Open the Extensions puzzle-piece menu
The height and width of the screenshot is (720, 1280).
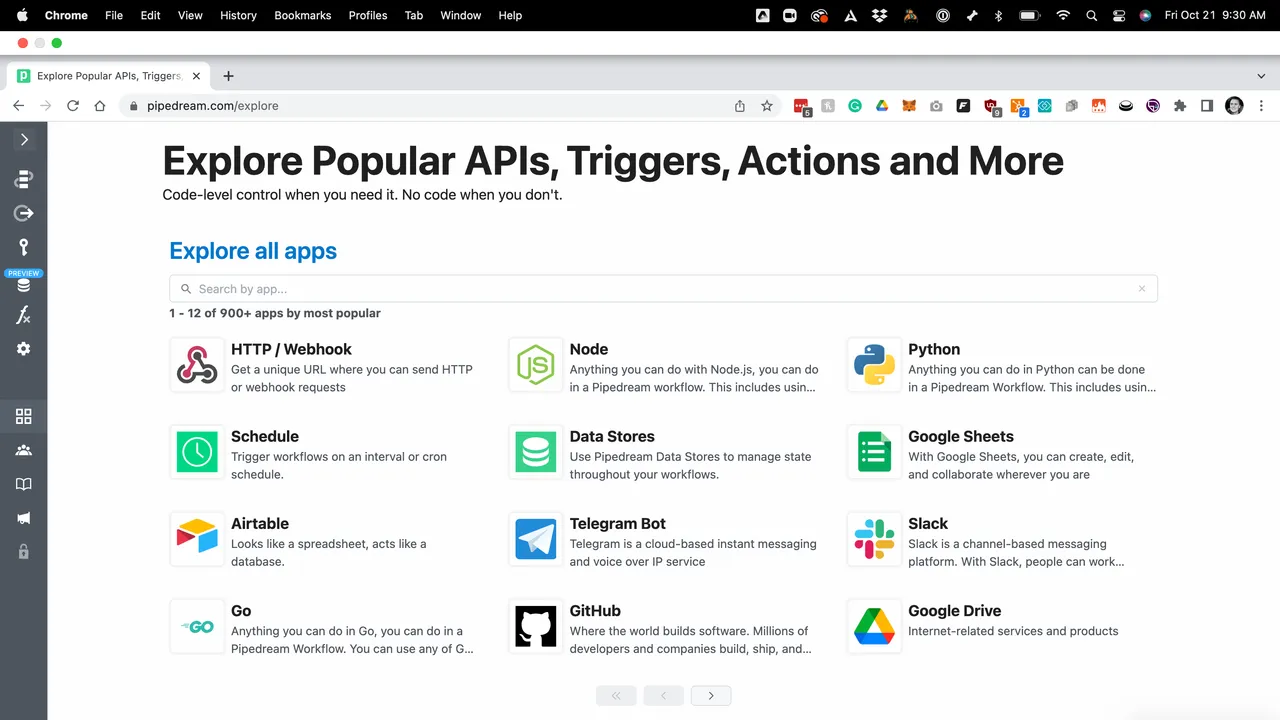(x=1180, y=106)
